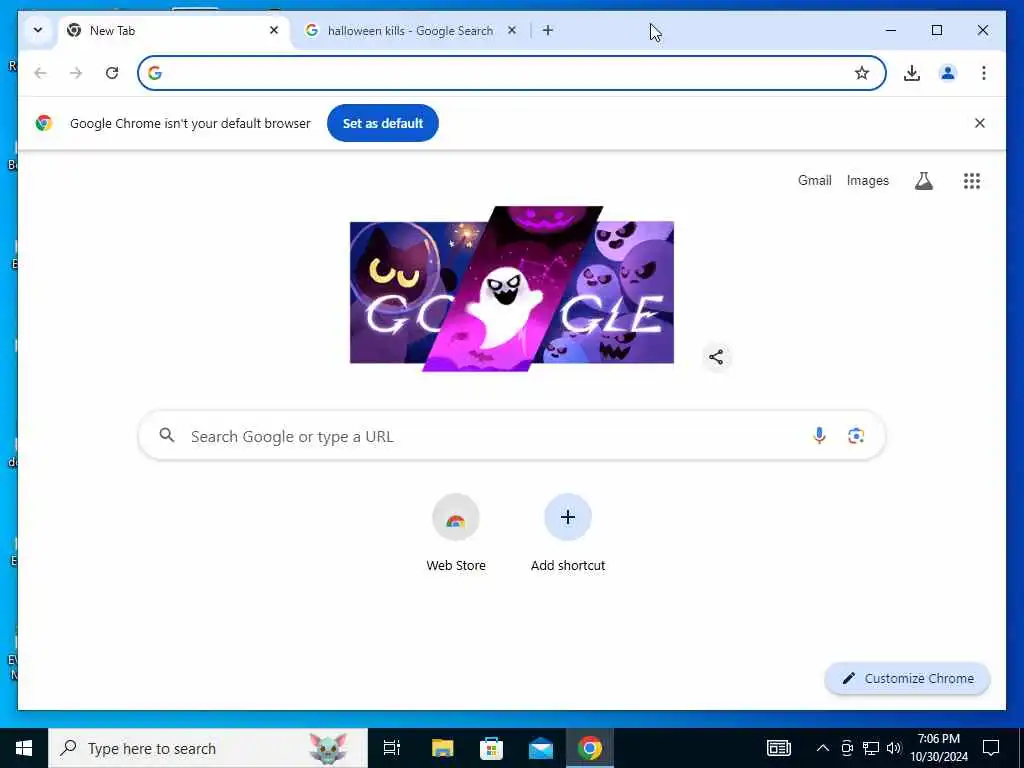Viewport: 1024px width, 768px height.
Task: Open the Web Store shortcut
Action: 456,534
